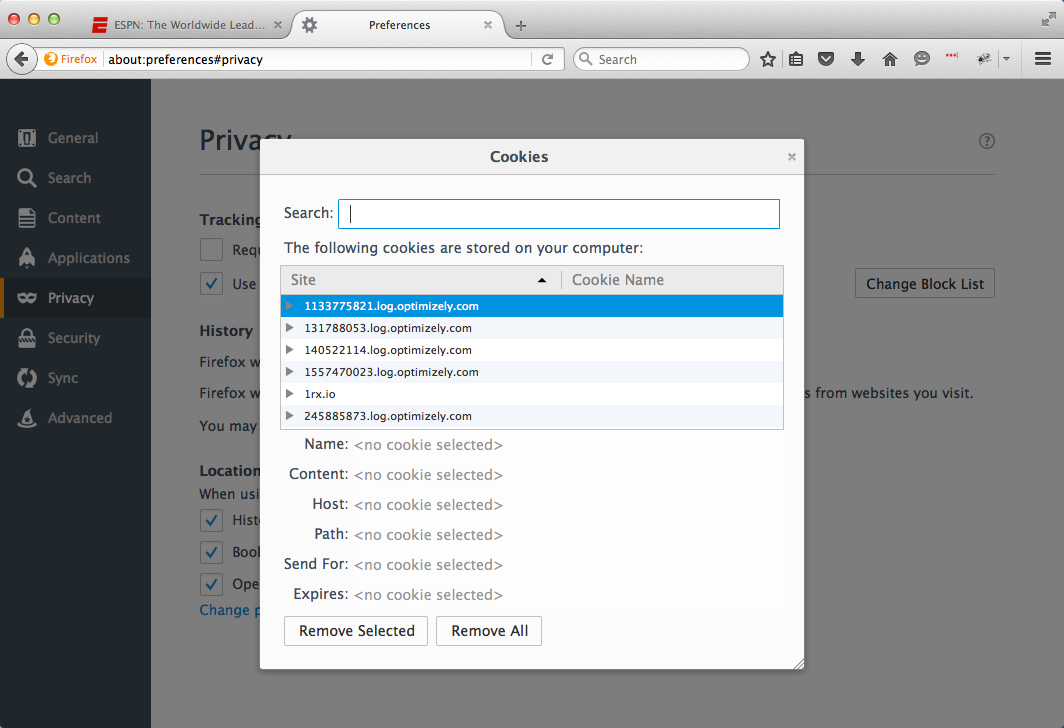Close the Preferences tab
The height and width of the screenshot is (728, 1064).
(x=487, y=25)
